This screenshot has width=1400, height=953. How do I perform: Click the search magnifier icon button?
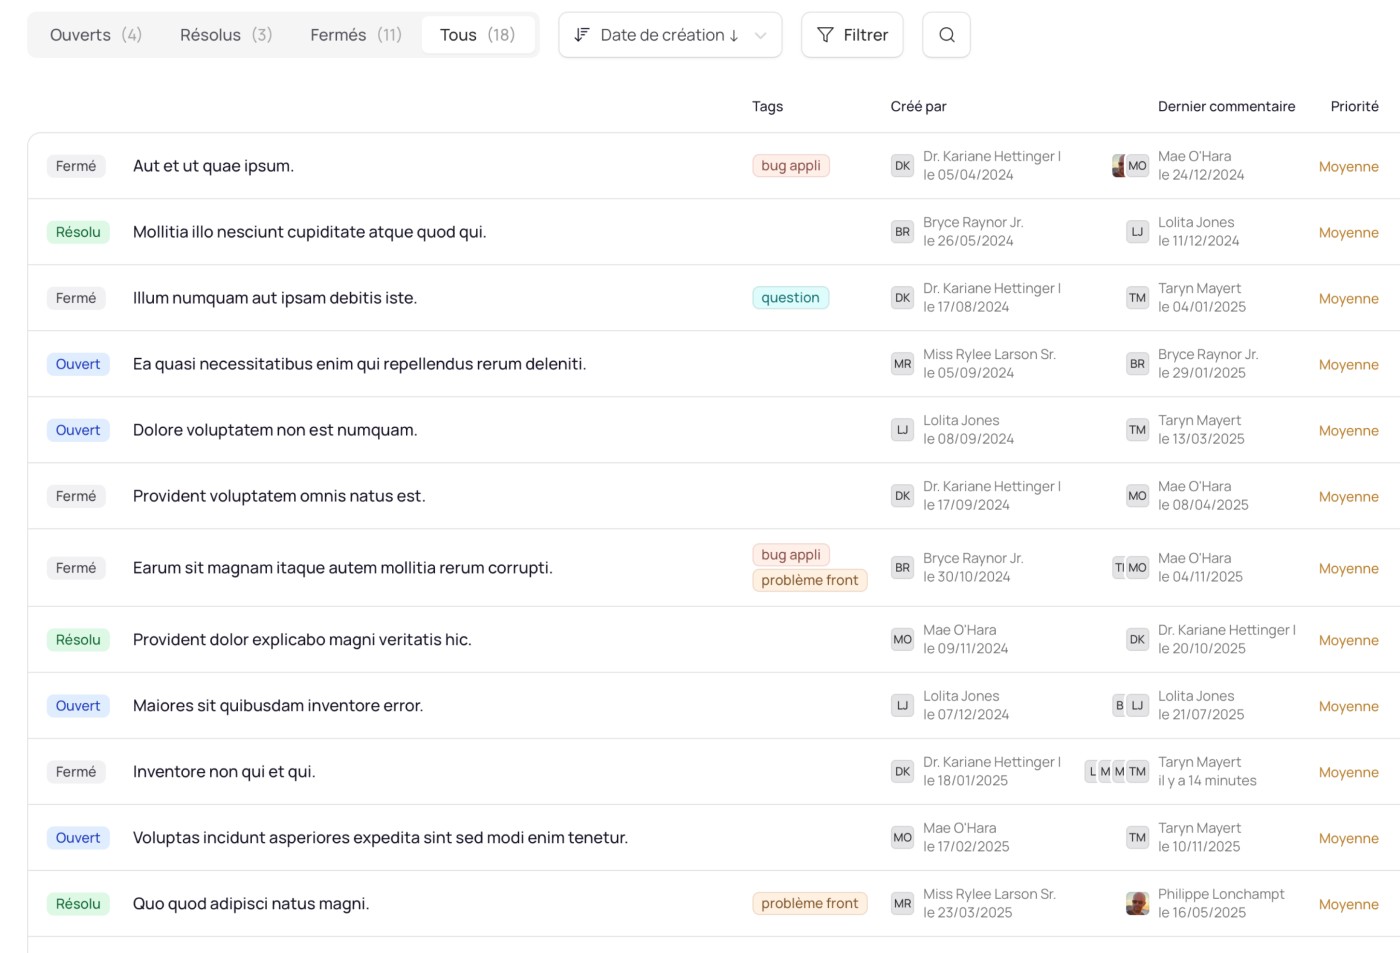[946, 35]
